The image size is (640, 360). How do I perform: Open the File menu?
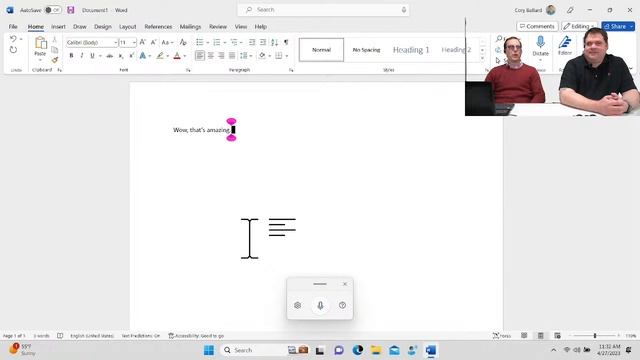pos(13,27)
